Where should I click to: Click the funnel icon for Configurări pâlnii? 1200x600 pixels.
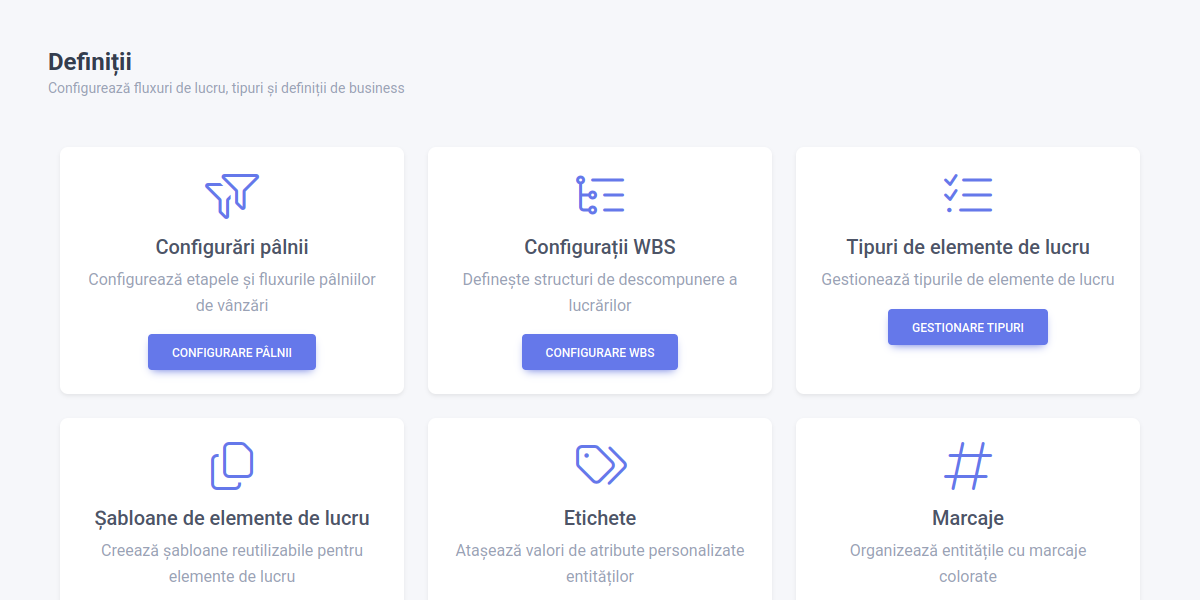coord(232,195)
